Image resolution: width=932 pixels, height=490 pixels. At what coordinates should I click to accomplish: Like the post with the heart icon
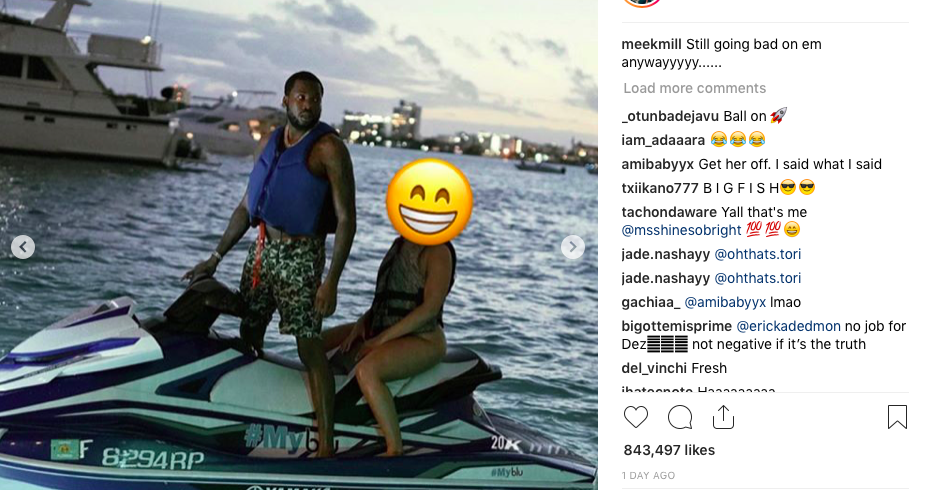click(x=635, y=417)
